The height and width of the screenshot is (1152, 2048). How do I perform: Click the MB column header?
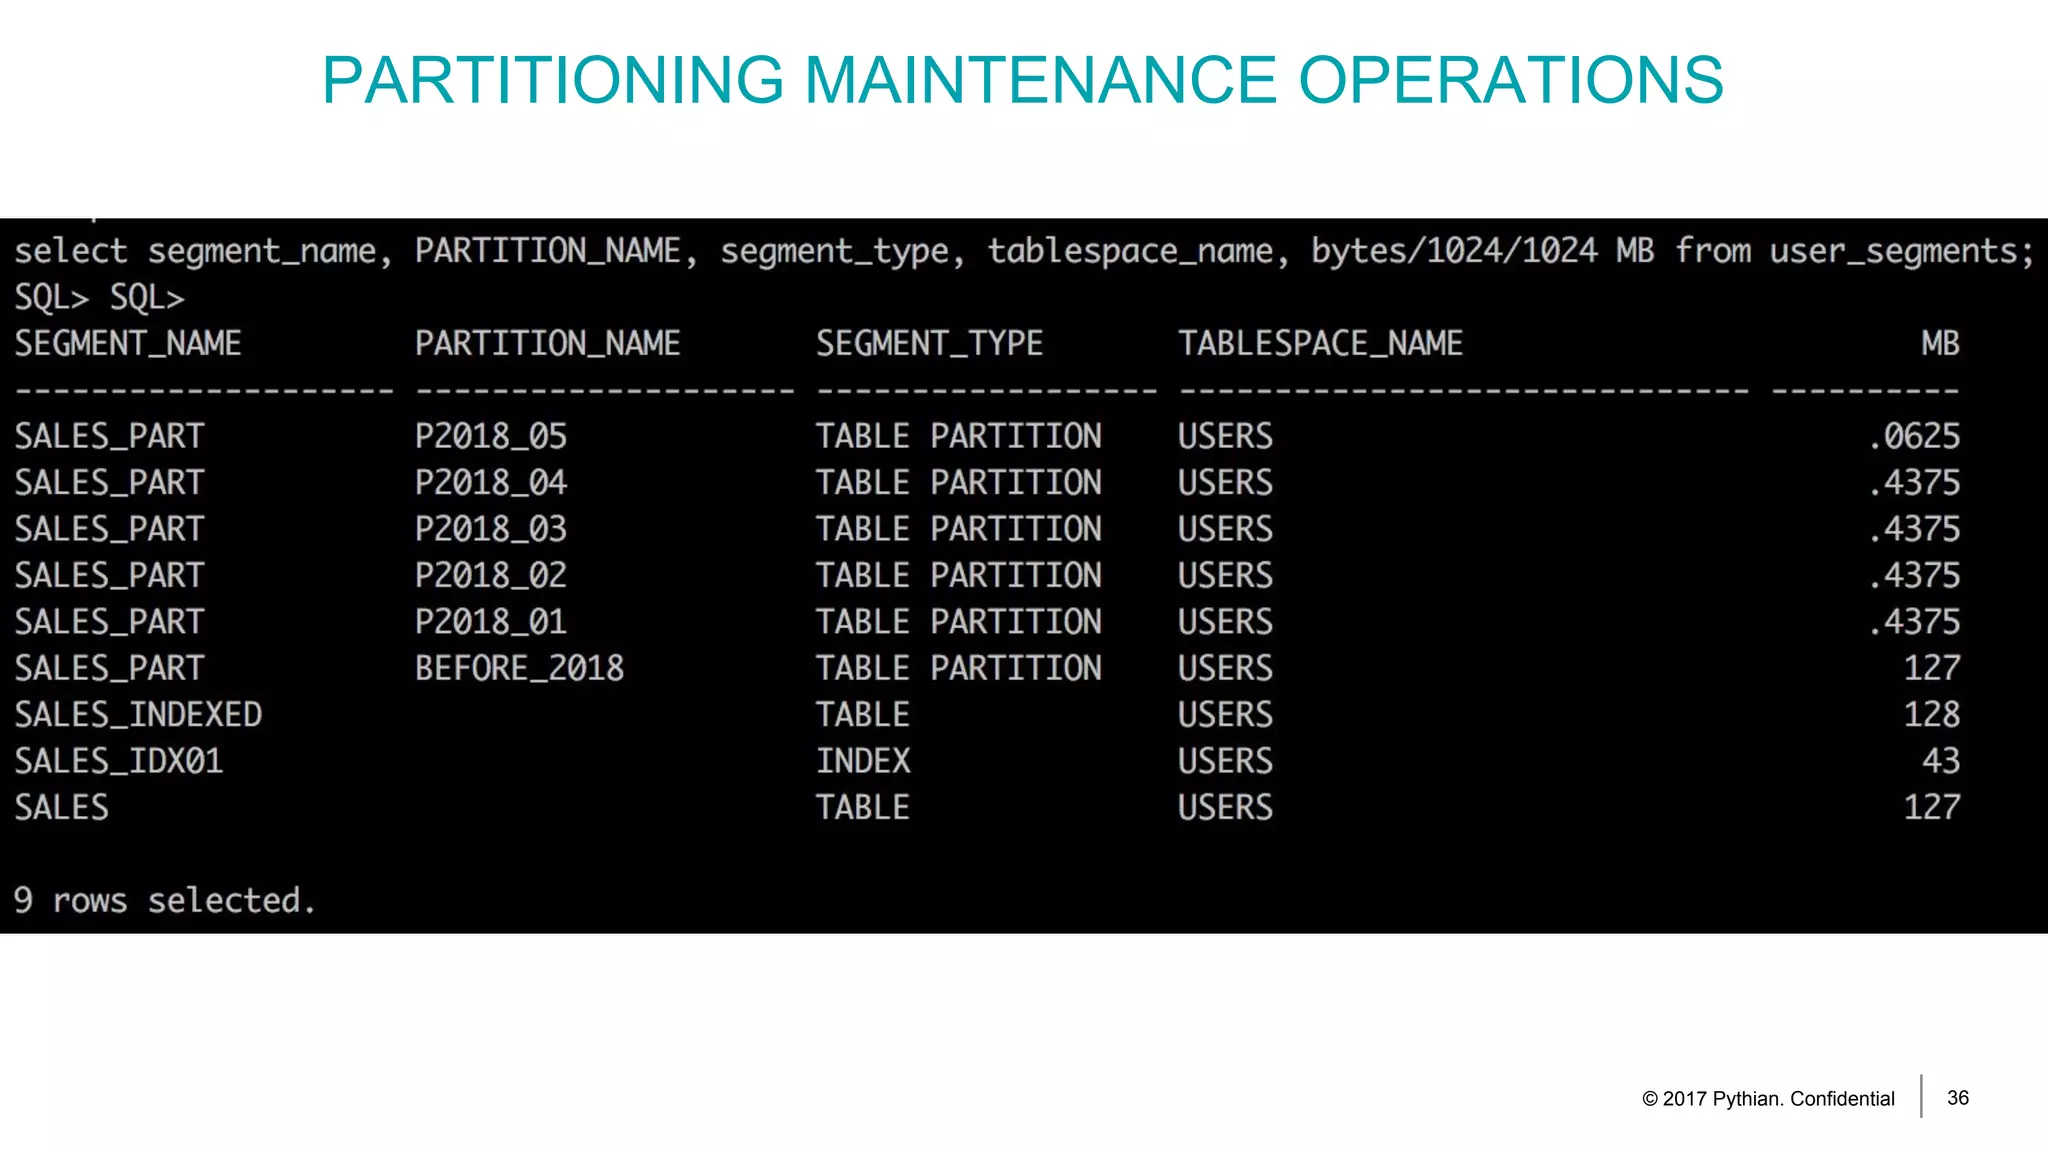pyautogui.click(x=1940, y=344)
